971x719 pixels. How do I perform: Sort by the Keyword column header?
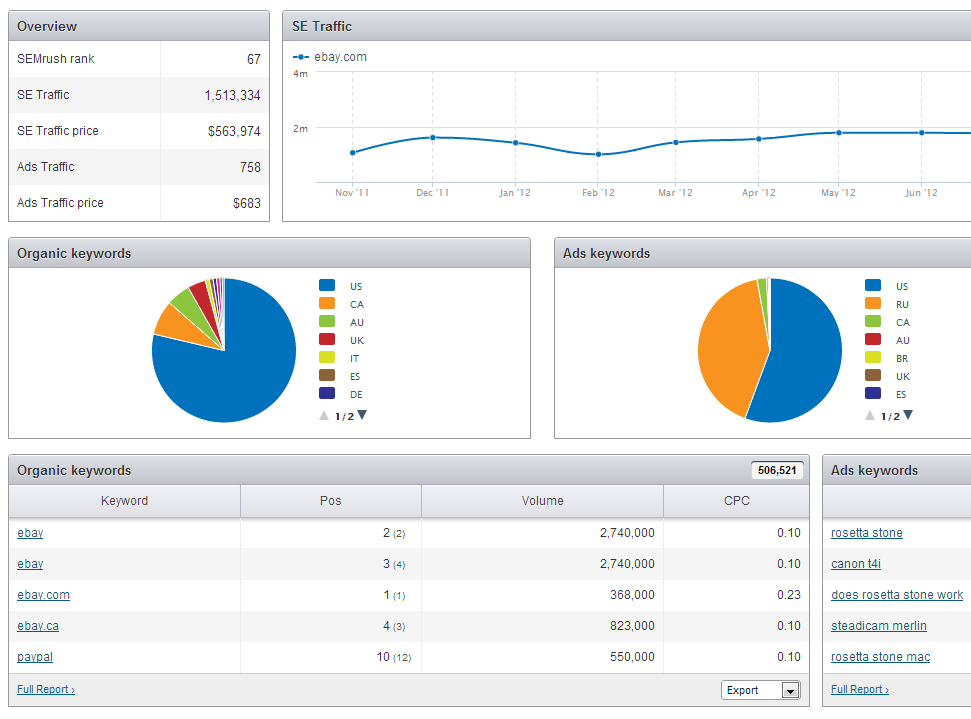[124, 500]
